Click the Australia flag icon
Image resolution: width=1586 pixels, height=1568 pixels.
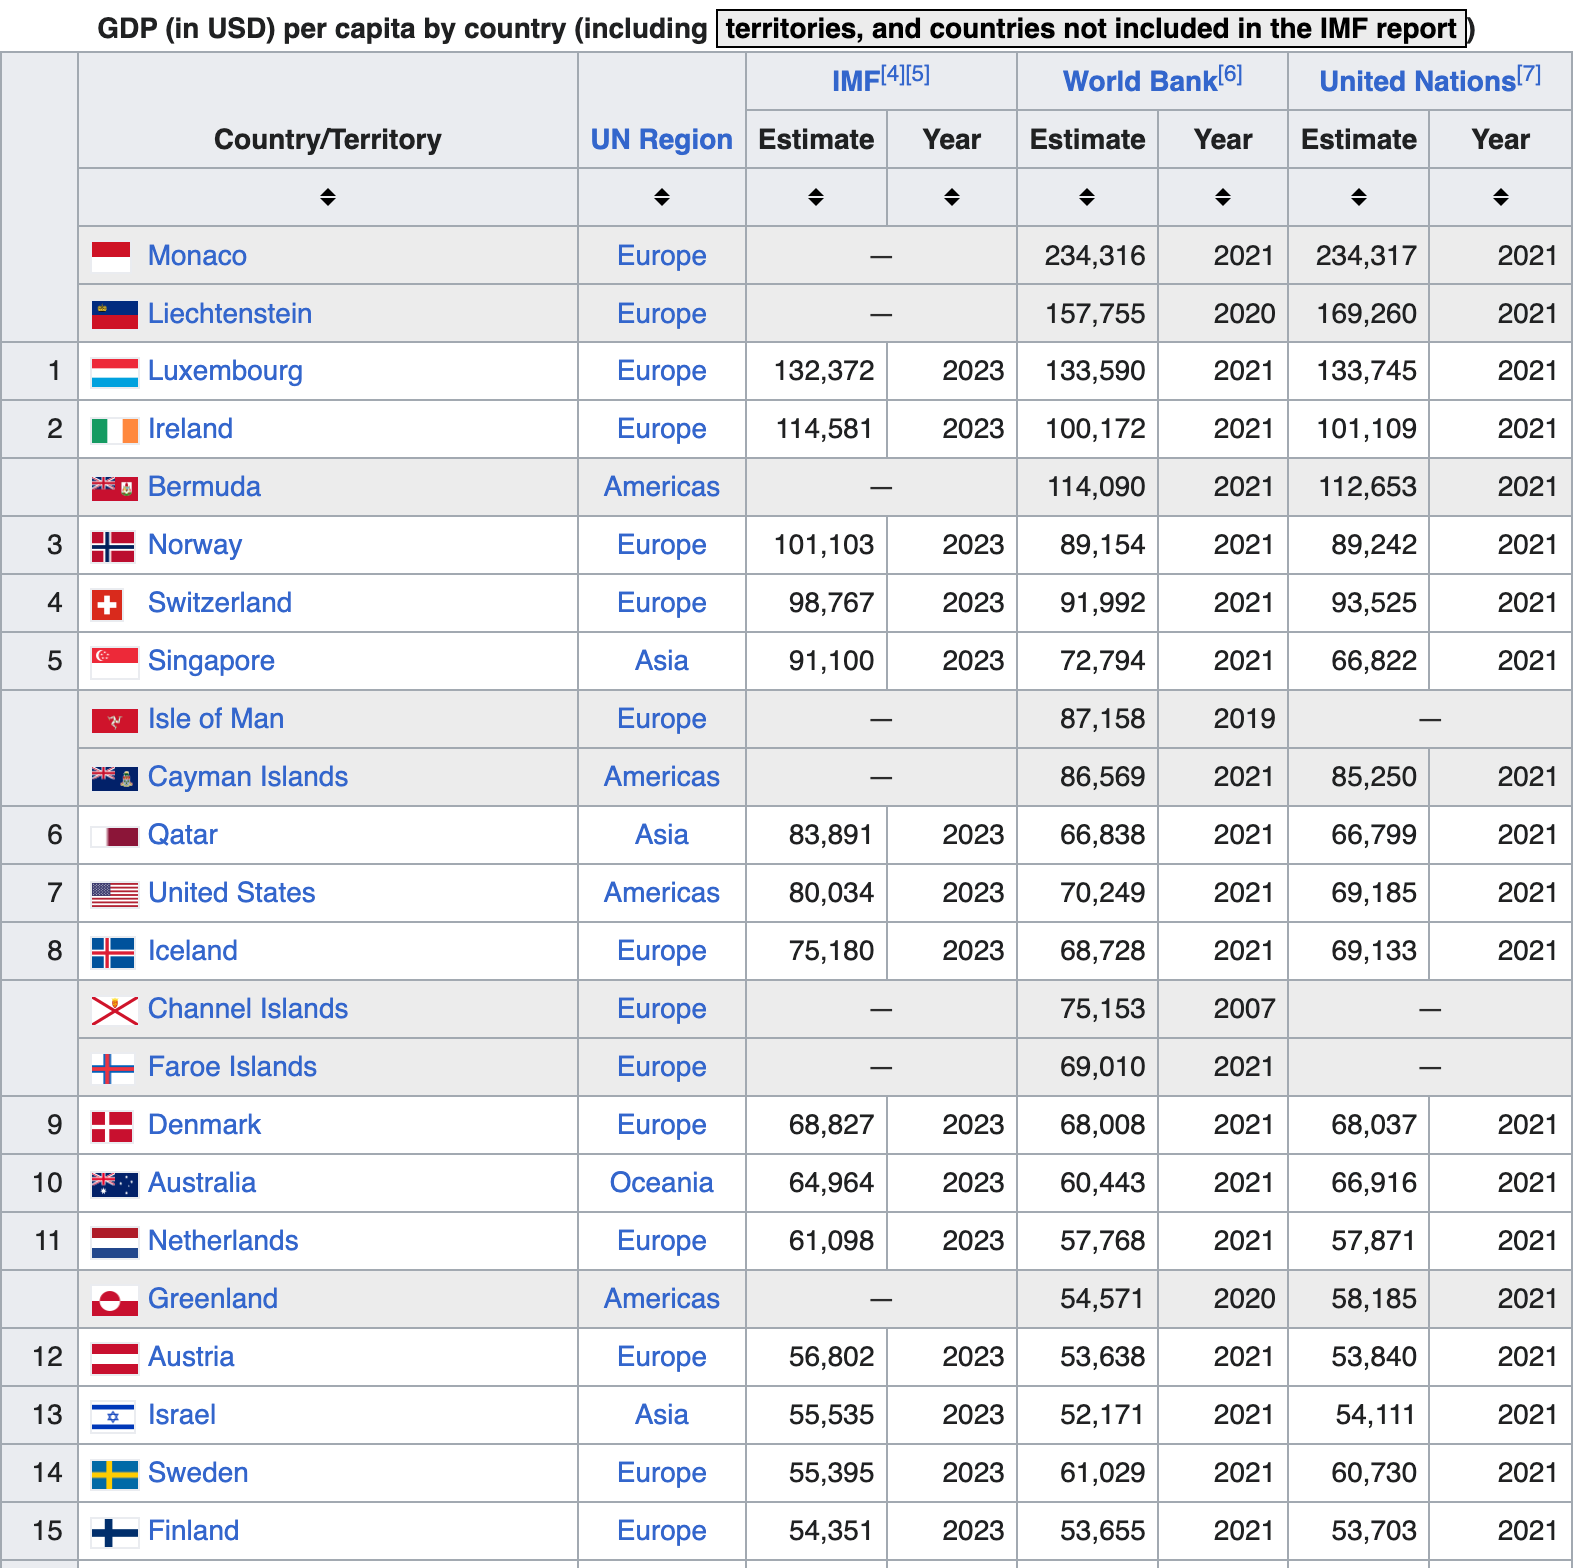click(114, 1184)
